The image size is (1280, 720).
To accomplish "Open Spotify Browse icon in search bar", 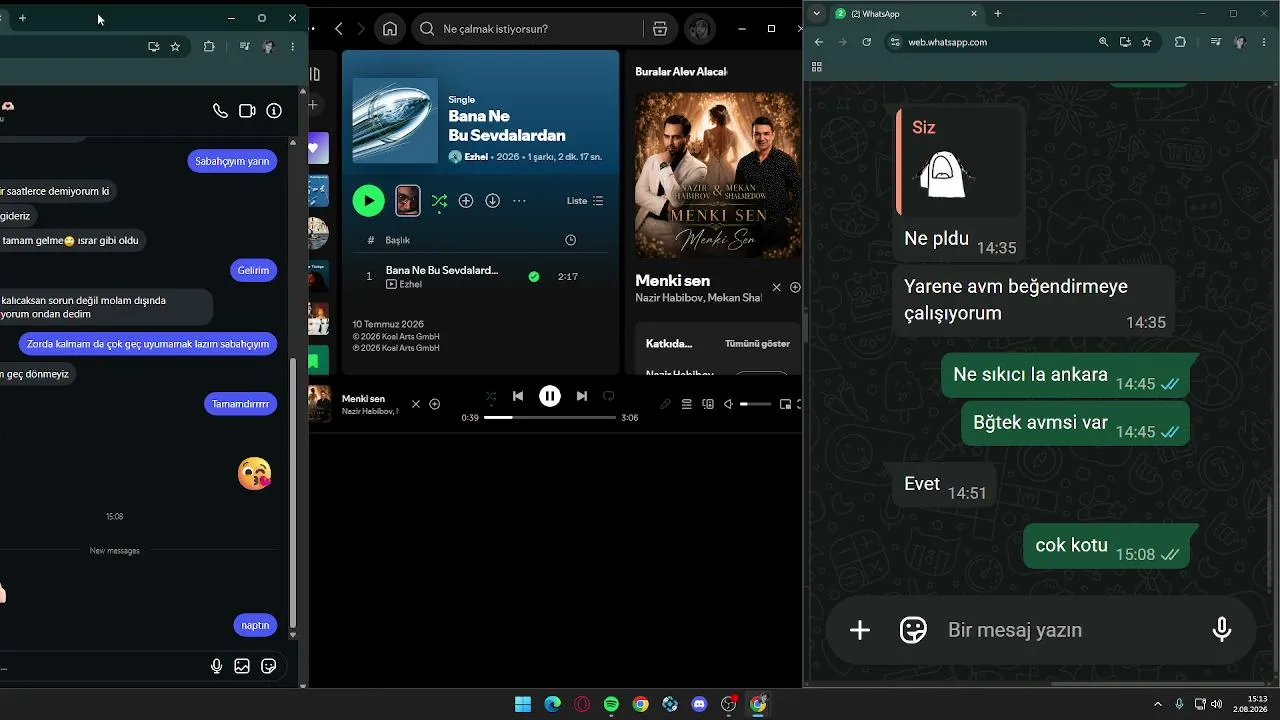I will click(660, 29).
